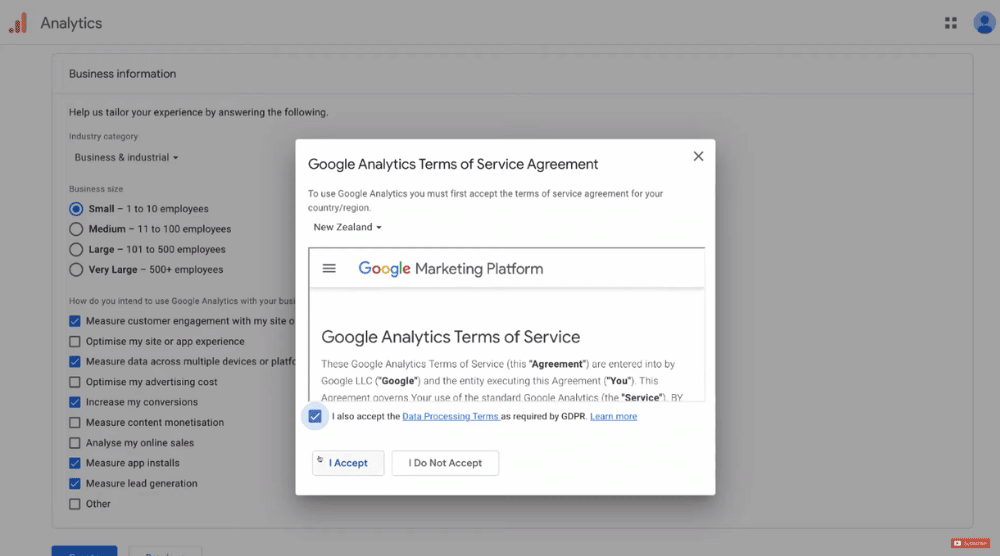Follow the Learn more link

point(614,416)
